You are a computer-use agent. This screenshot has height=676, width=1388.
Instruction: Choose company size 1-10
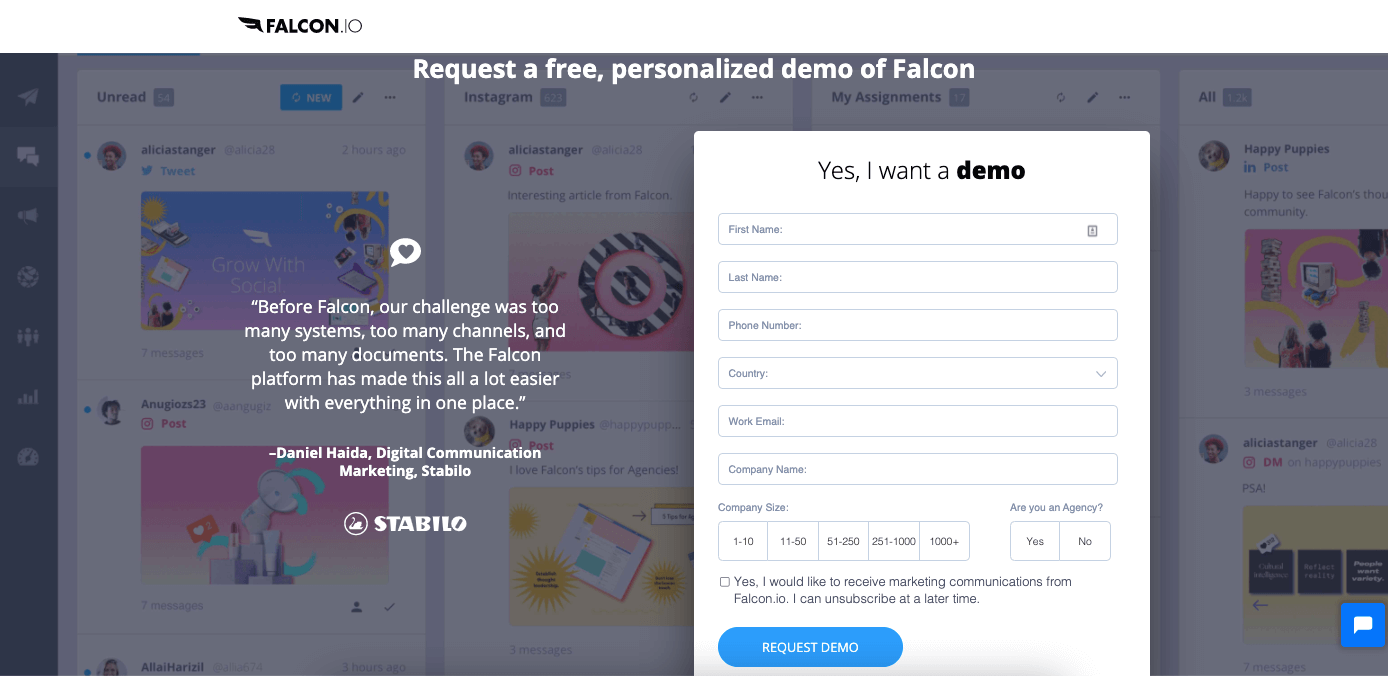[x=743, y=541]
